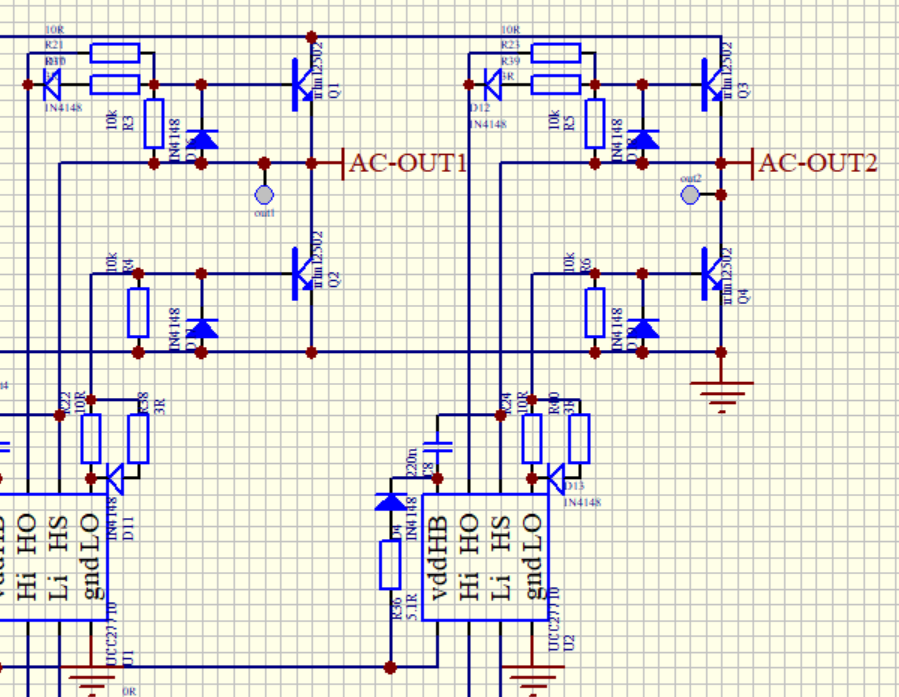Select resistor R22 10R body

coord(91,438)
